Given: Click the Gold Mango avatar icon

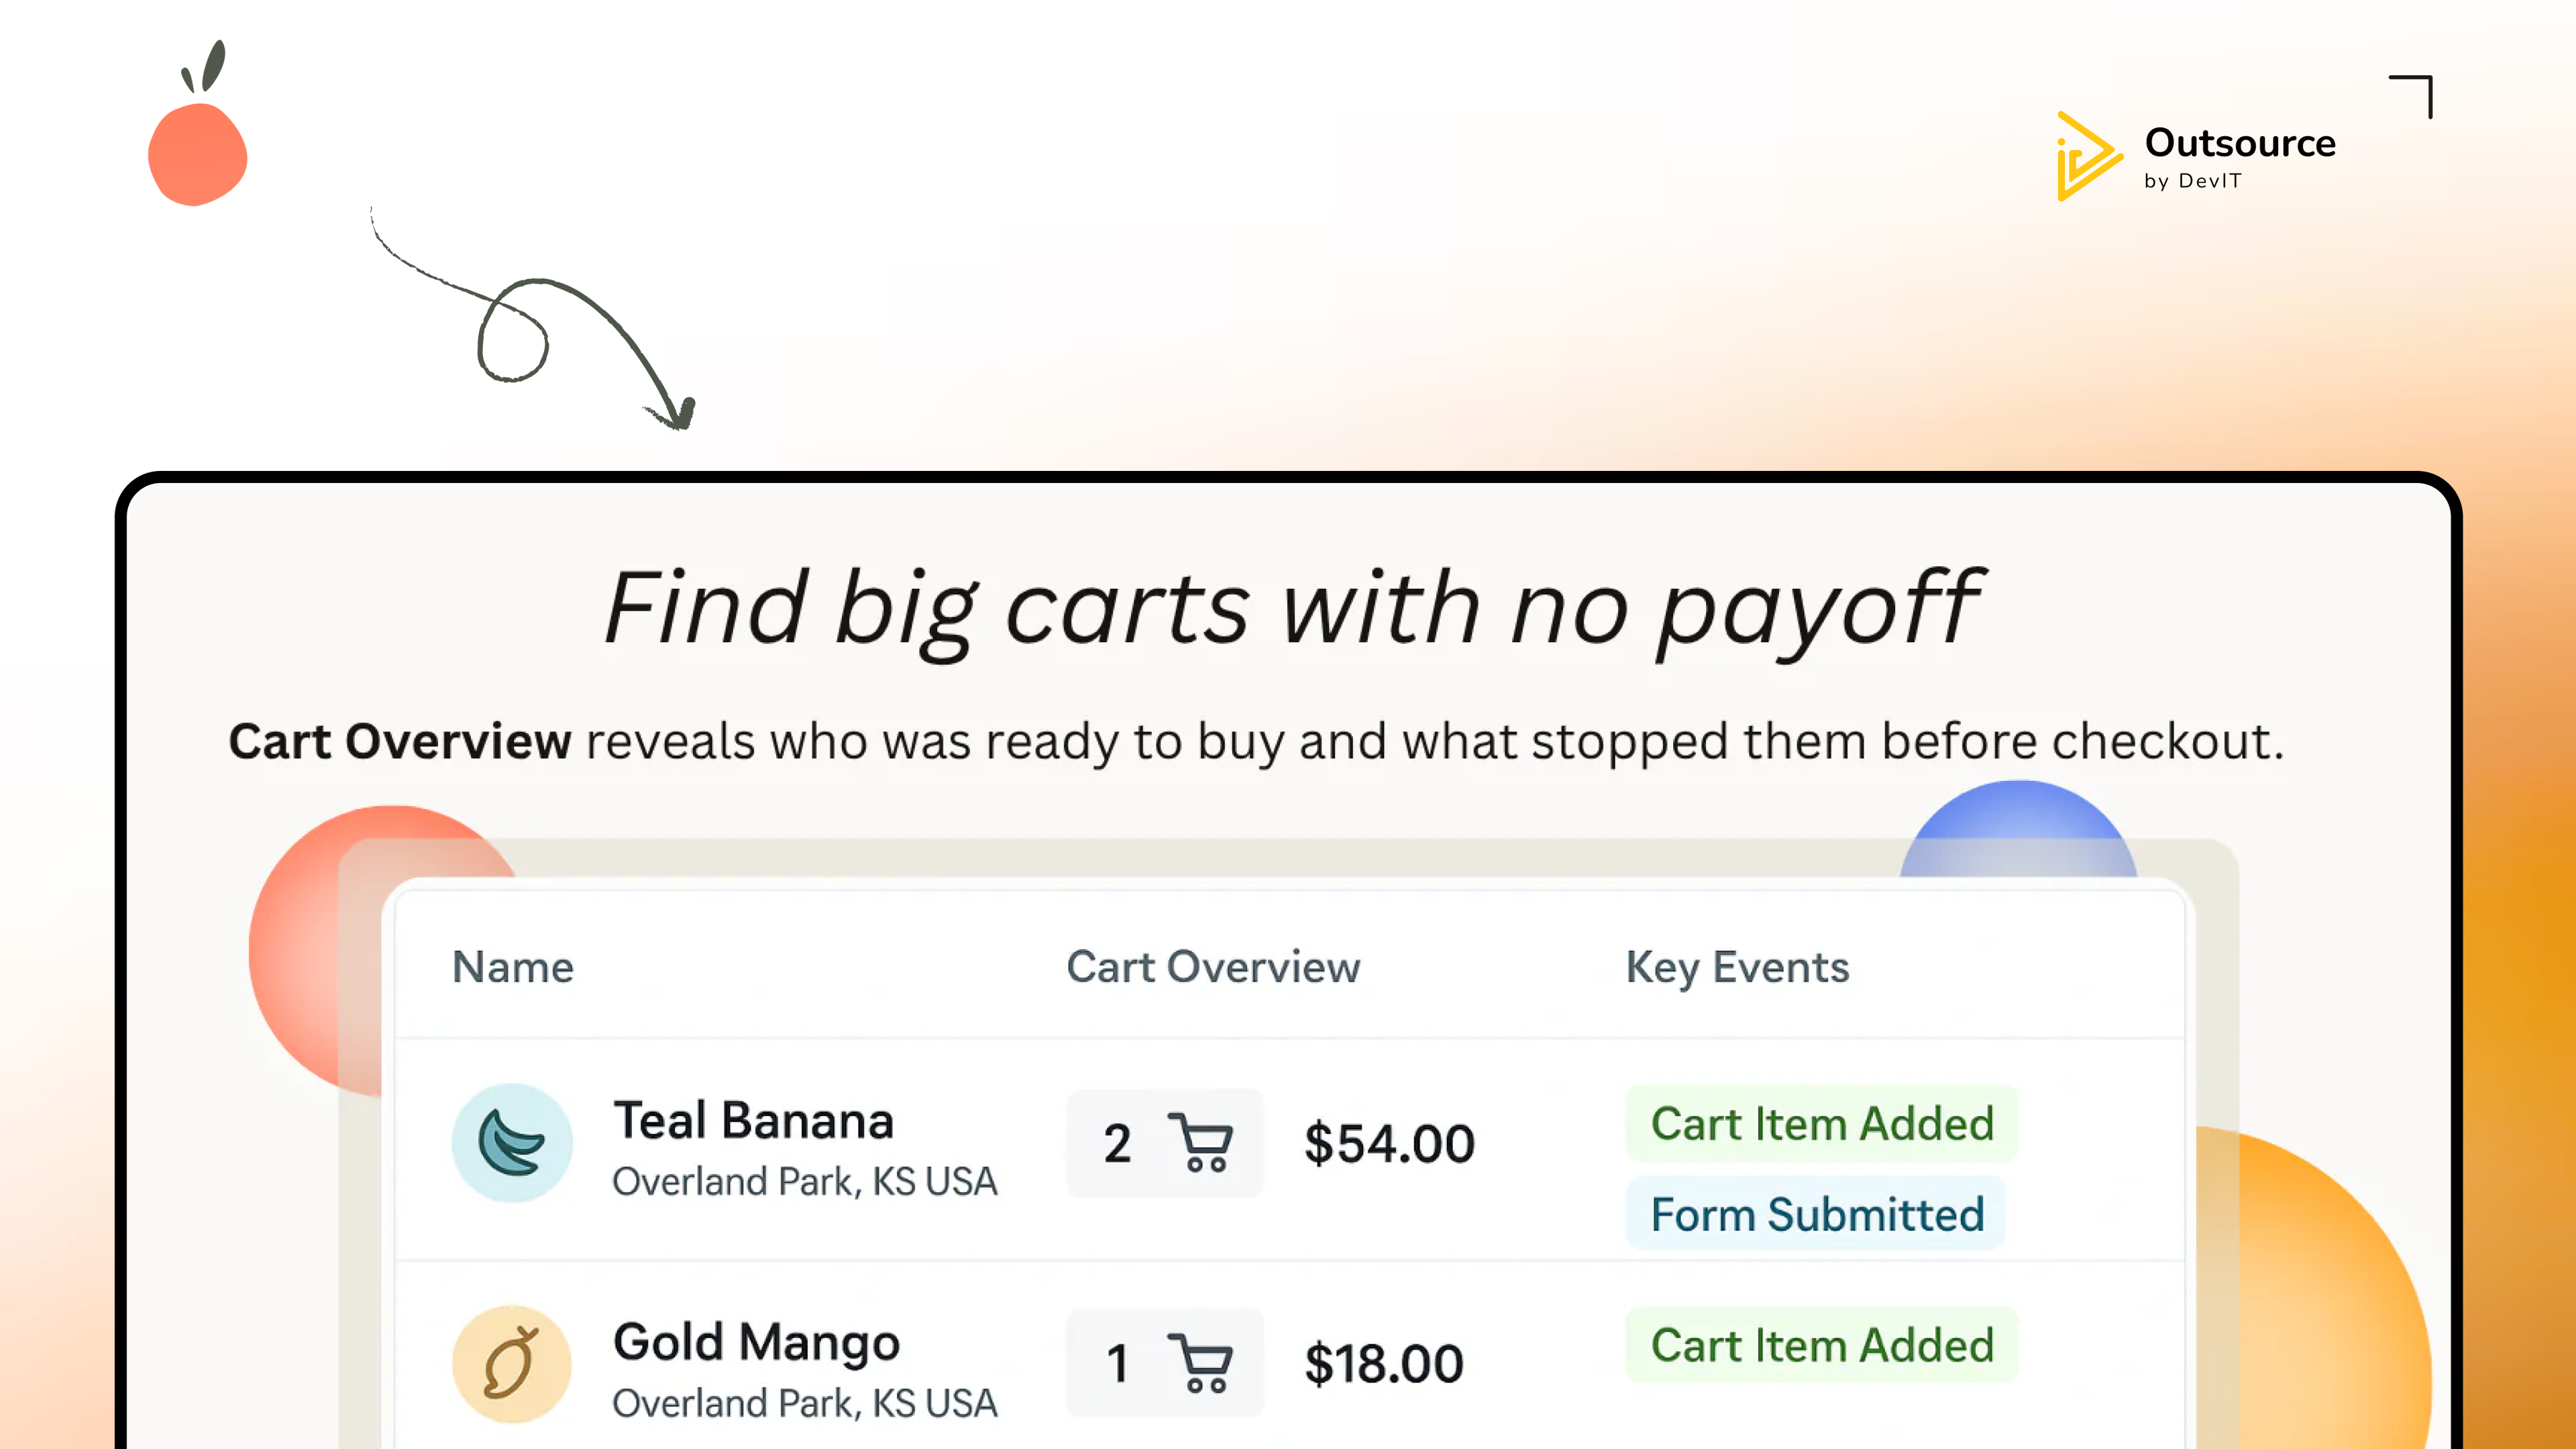Looking at the screenshot, I should tap(512, 1364).
